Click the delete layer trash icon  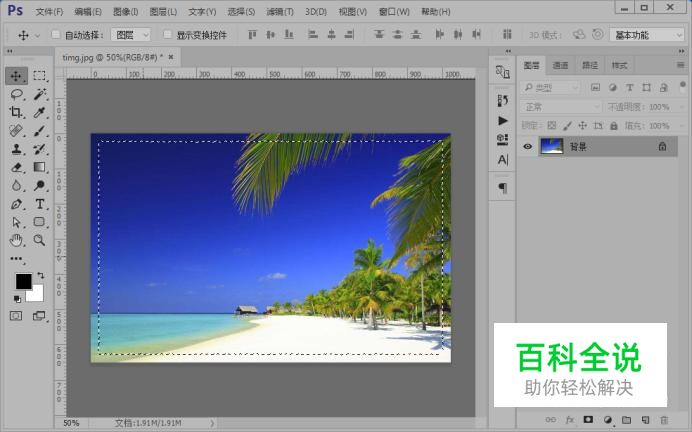coord(664,419)
